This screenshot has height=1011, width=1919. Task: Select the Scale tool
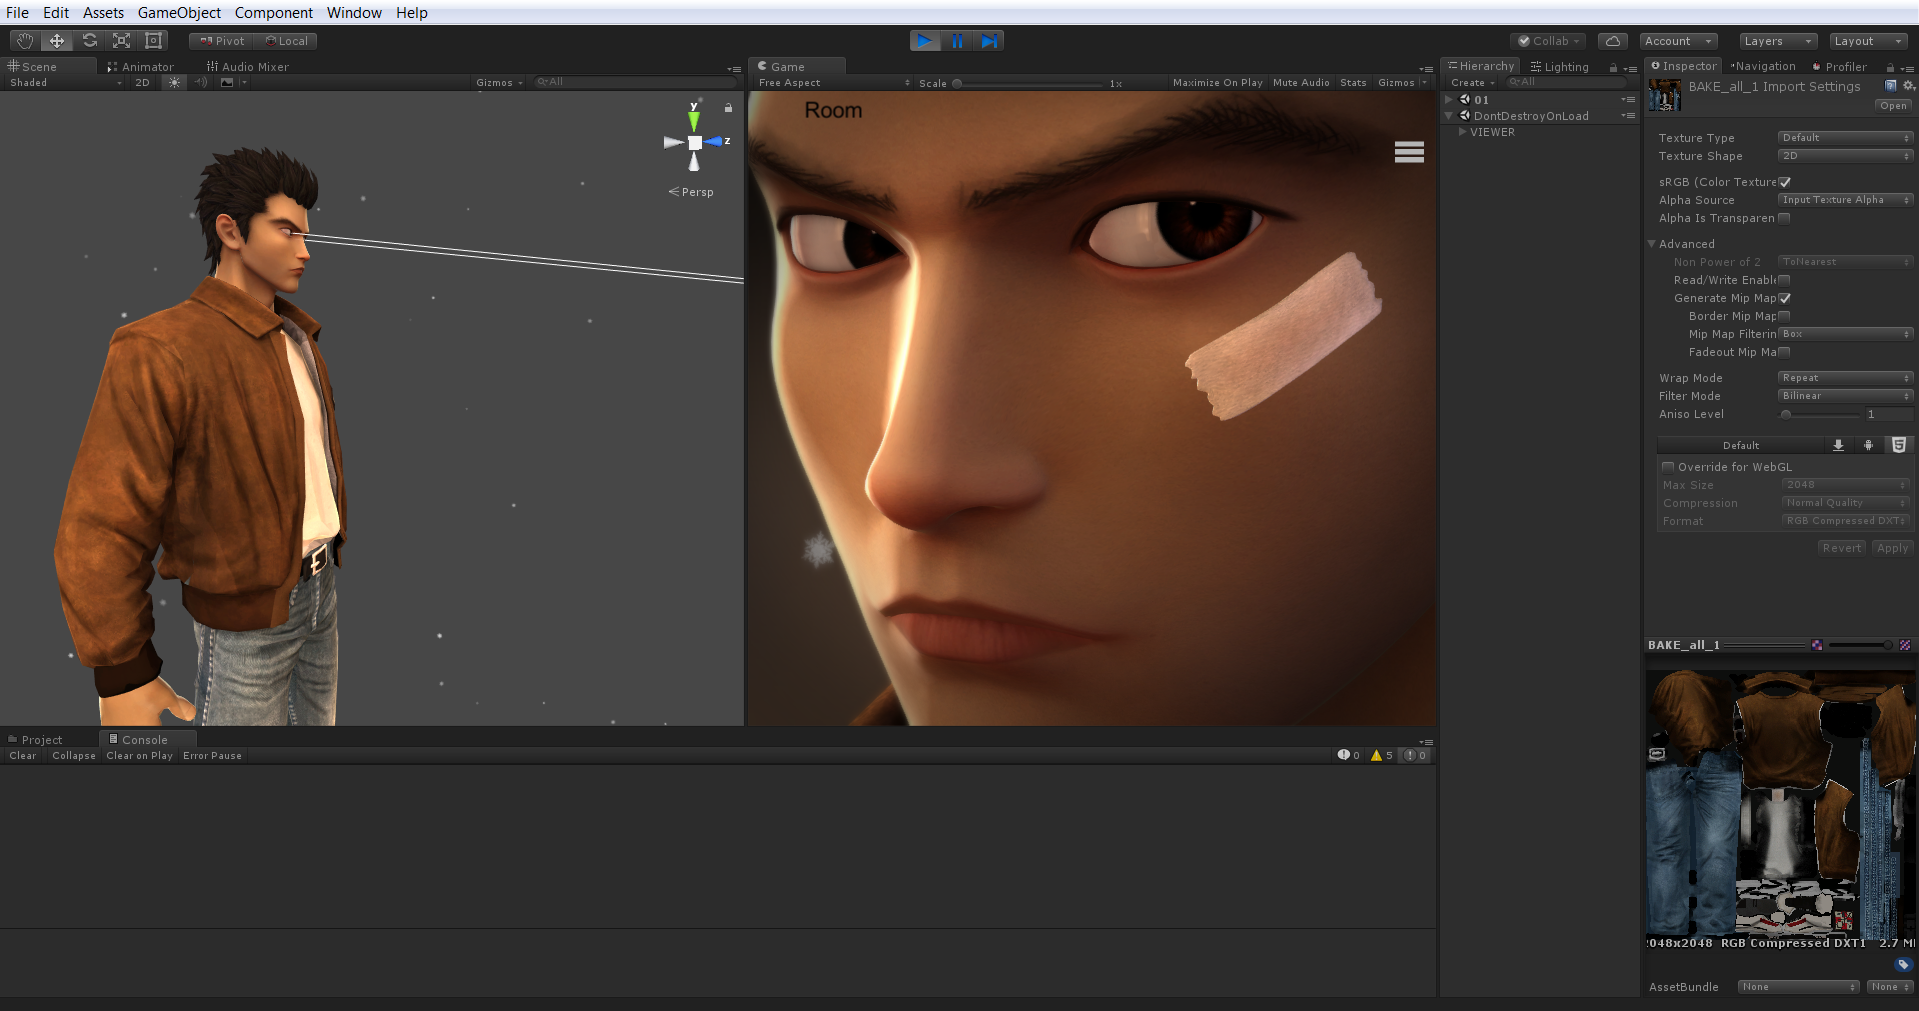(x=121, y=41)
